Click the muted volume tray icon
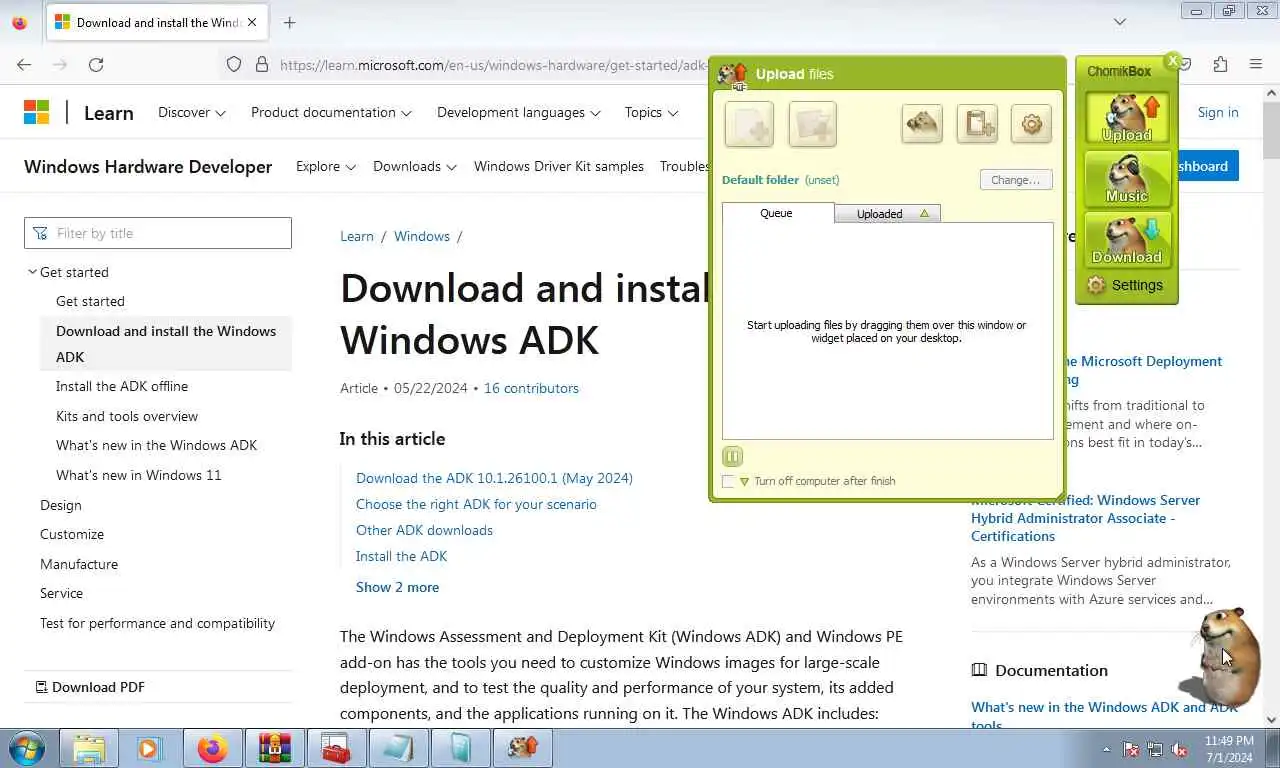Screen dimensions: 1280x768 (1179, 749)
